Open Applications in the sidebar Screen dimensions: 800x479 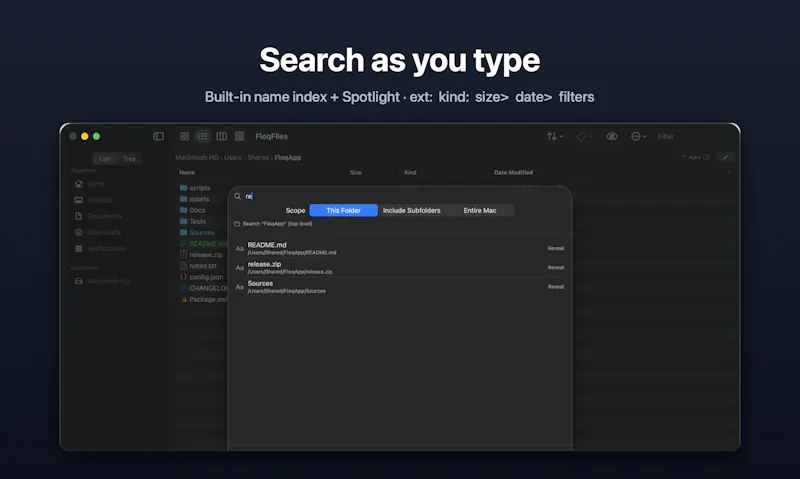pos(106,248)
